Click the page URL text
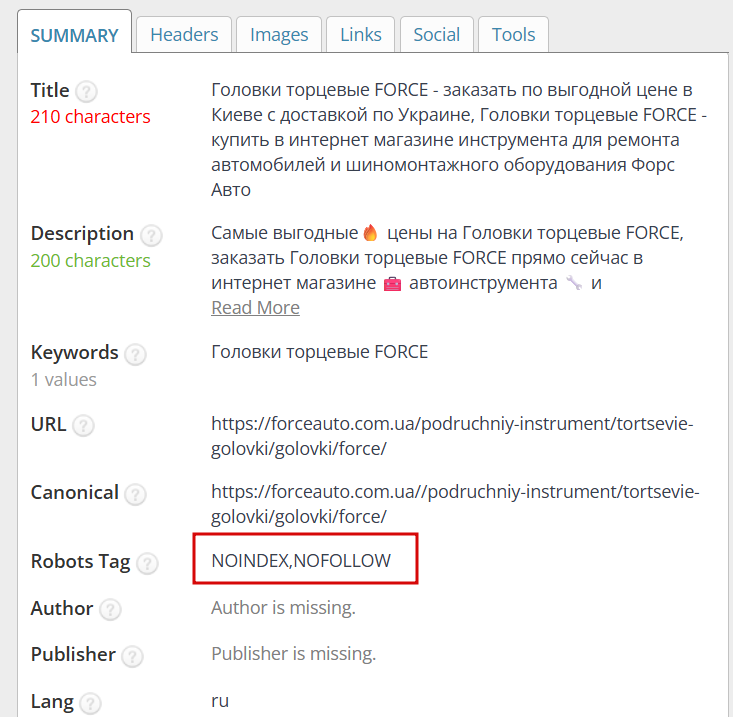 (451, 436)
